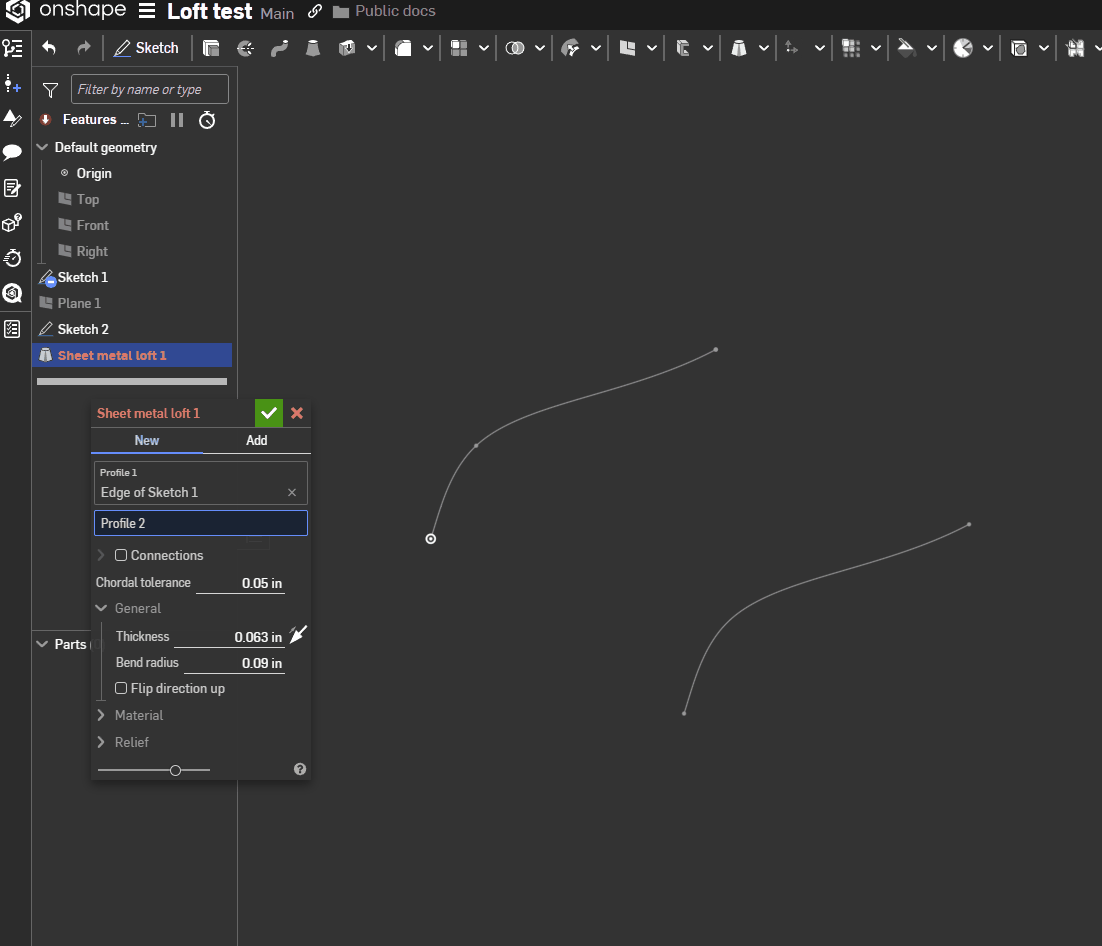
Task: Select the Boolean tool icon
Action: [x=515, y=48]
